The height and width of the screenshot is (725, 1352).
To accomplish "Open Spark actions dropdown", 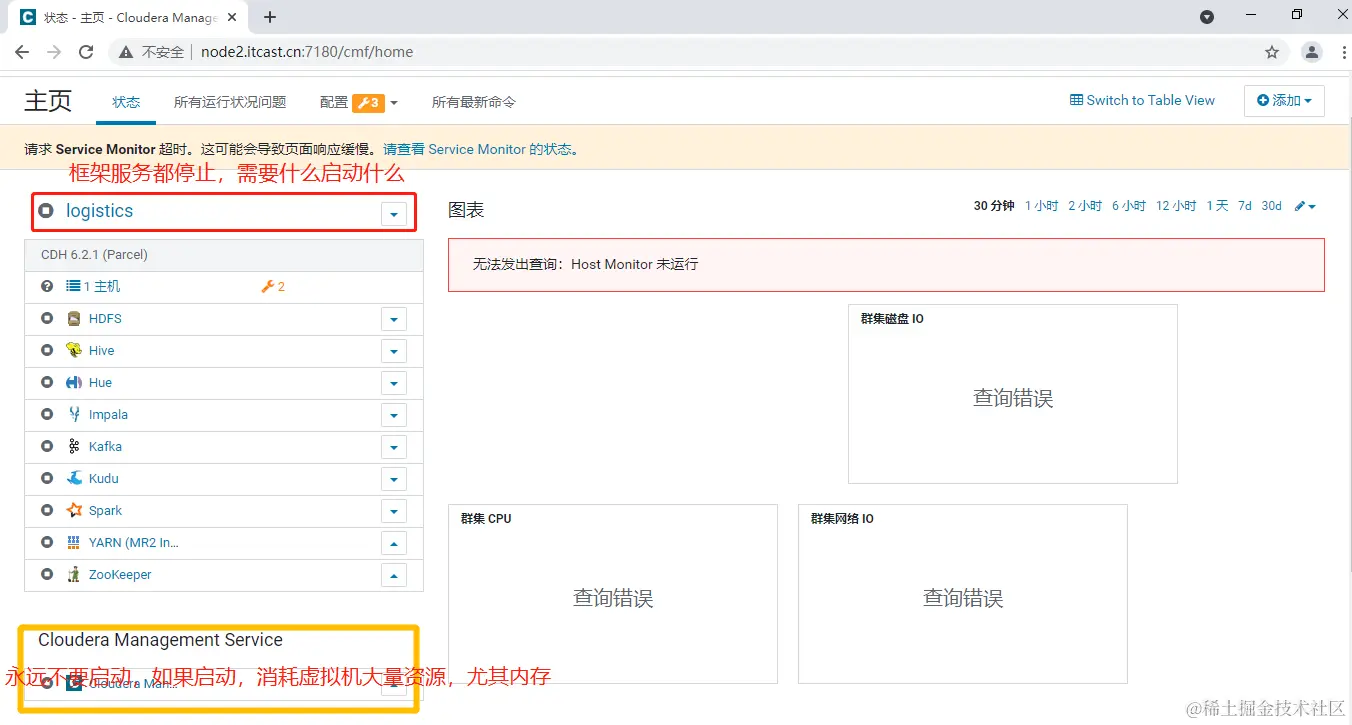I will [x=394, y=512].
